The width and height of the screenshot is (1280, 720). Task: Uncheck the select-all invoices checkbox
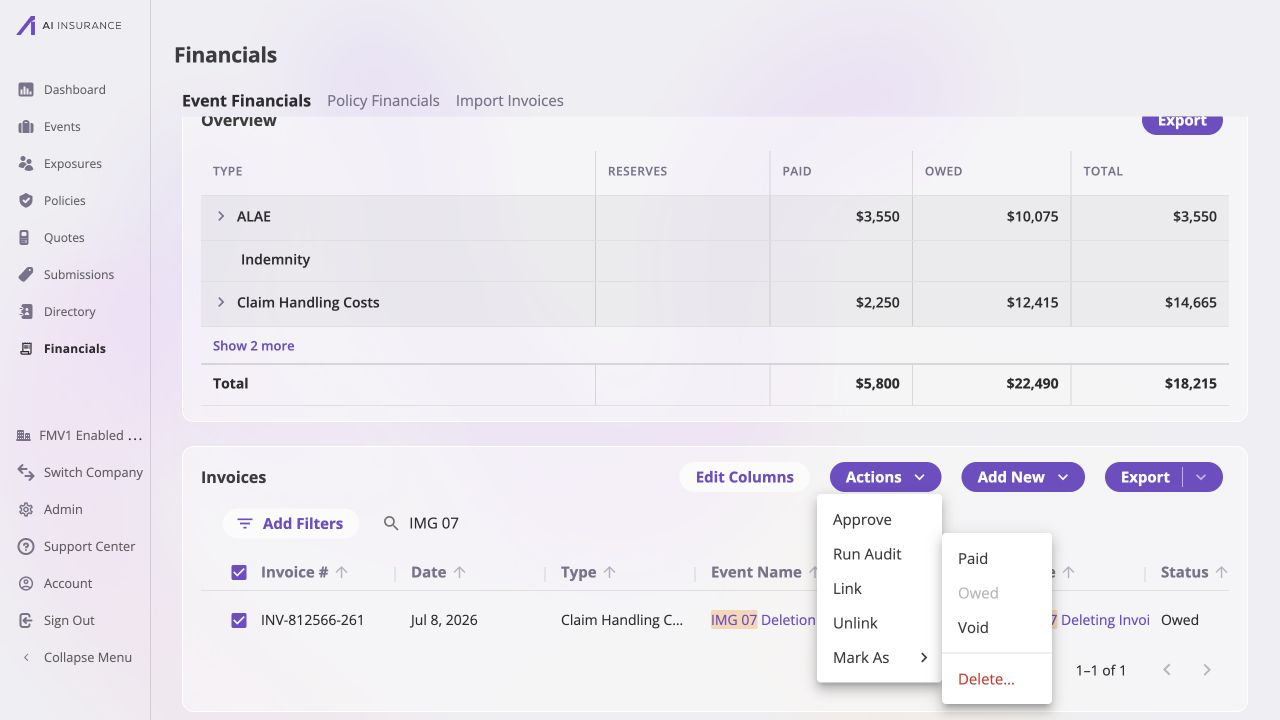click(x=239, y=573)
